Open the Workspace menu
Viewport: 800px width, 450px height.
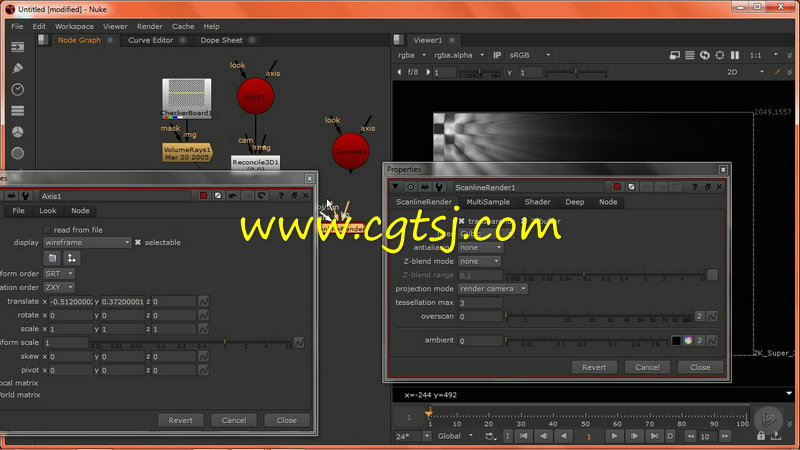coord(74,27)
